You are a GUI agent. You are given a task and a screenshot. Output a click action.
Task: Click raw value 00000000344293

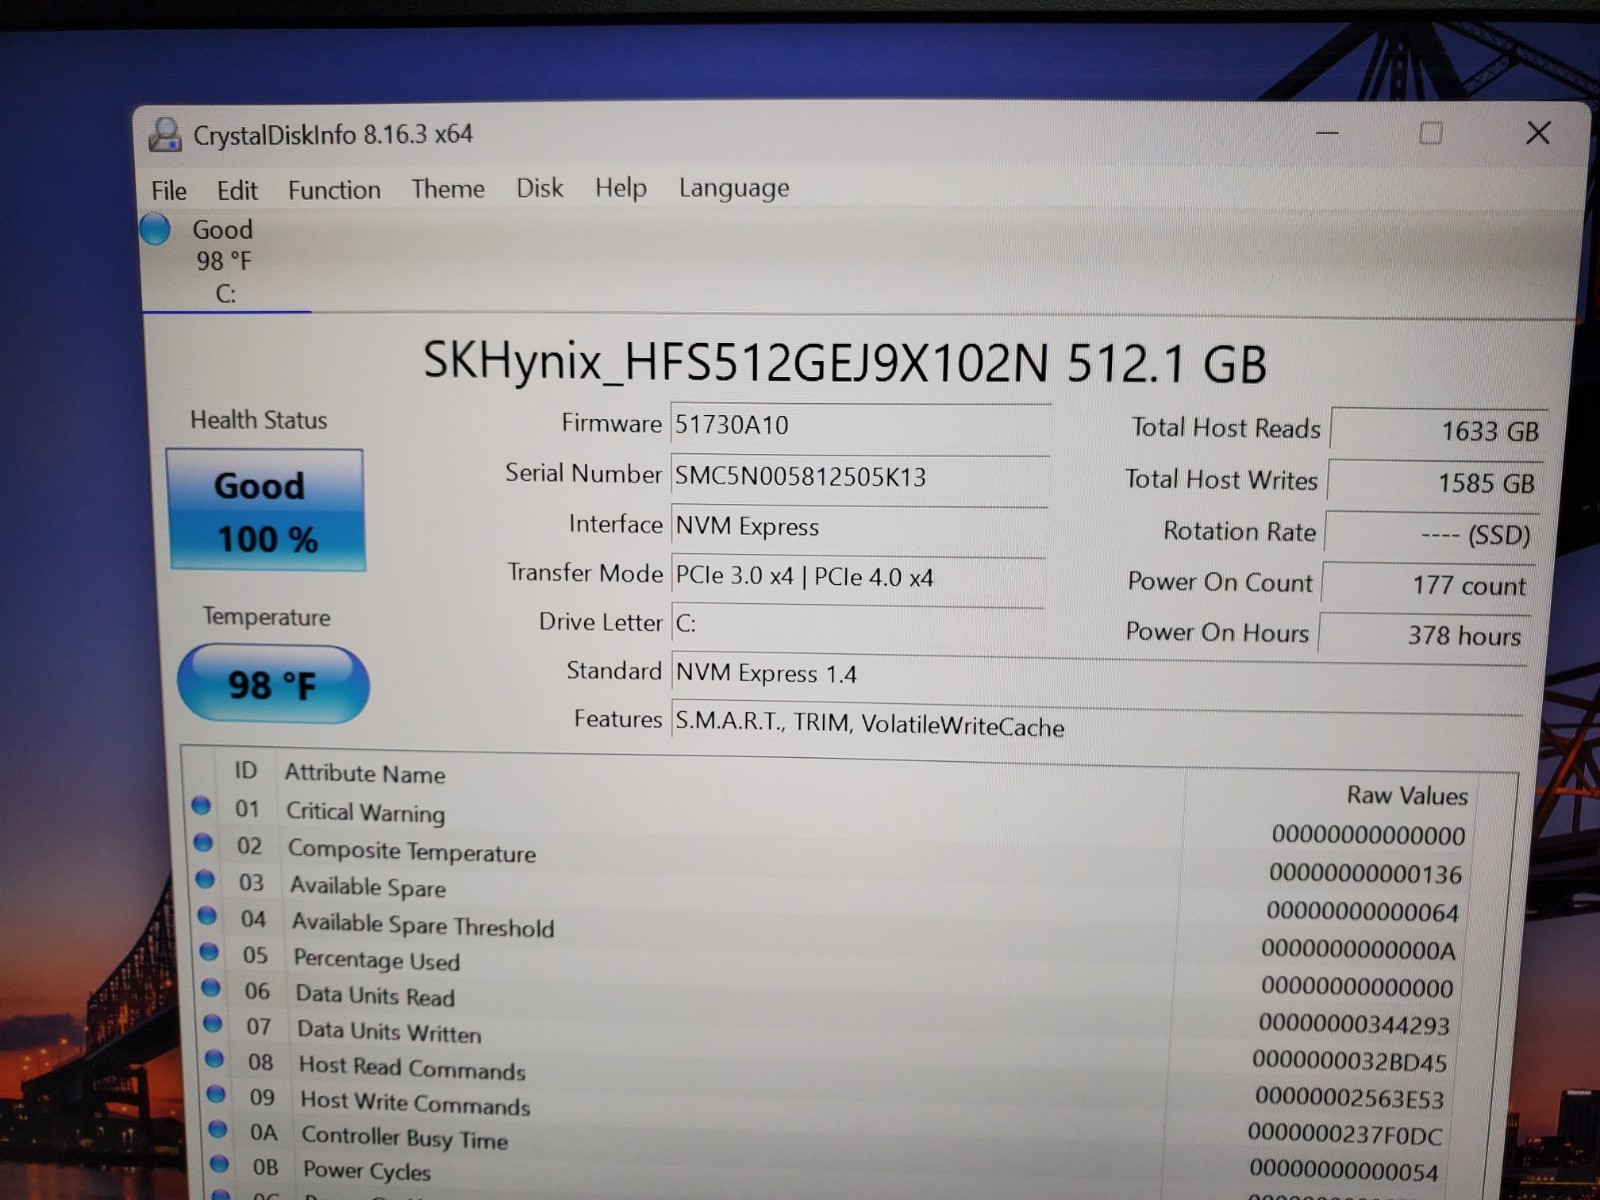coord(1354,1024)
